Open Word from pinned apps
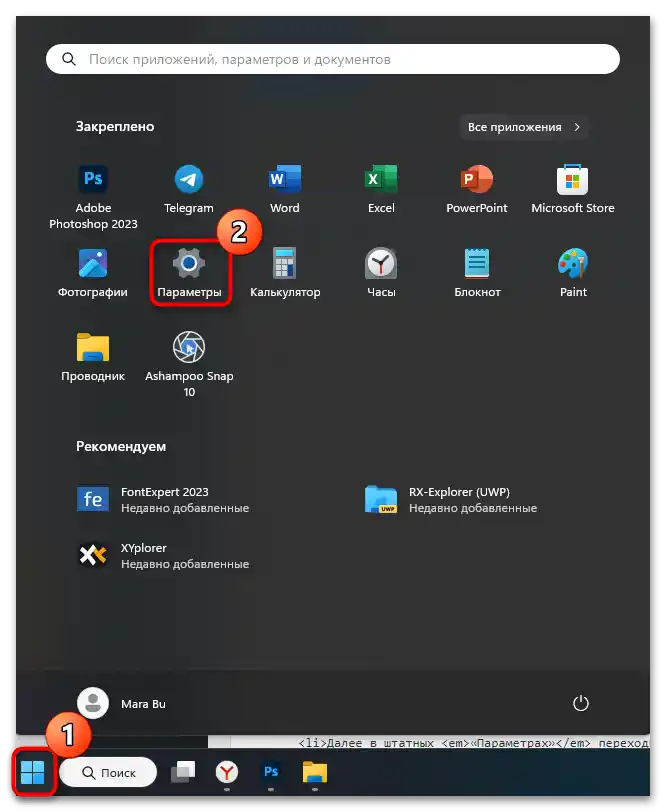The height and width of the screenshot is (812, 666). 284,190
